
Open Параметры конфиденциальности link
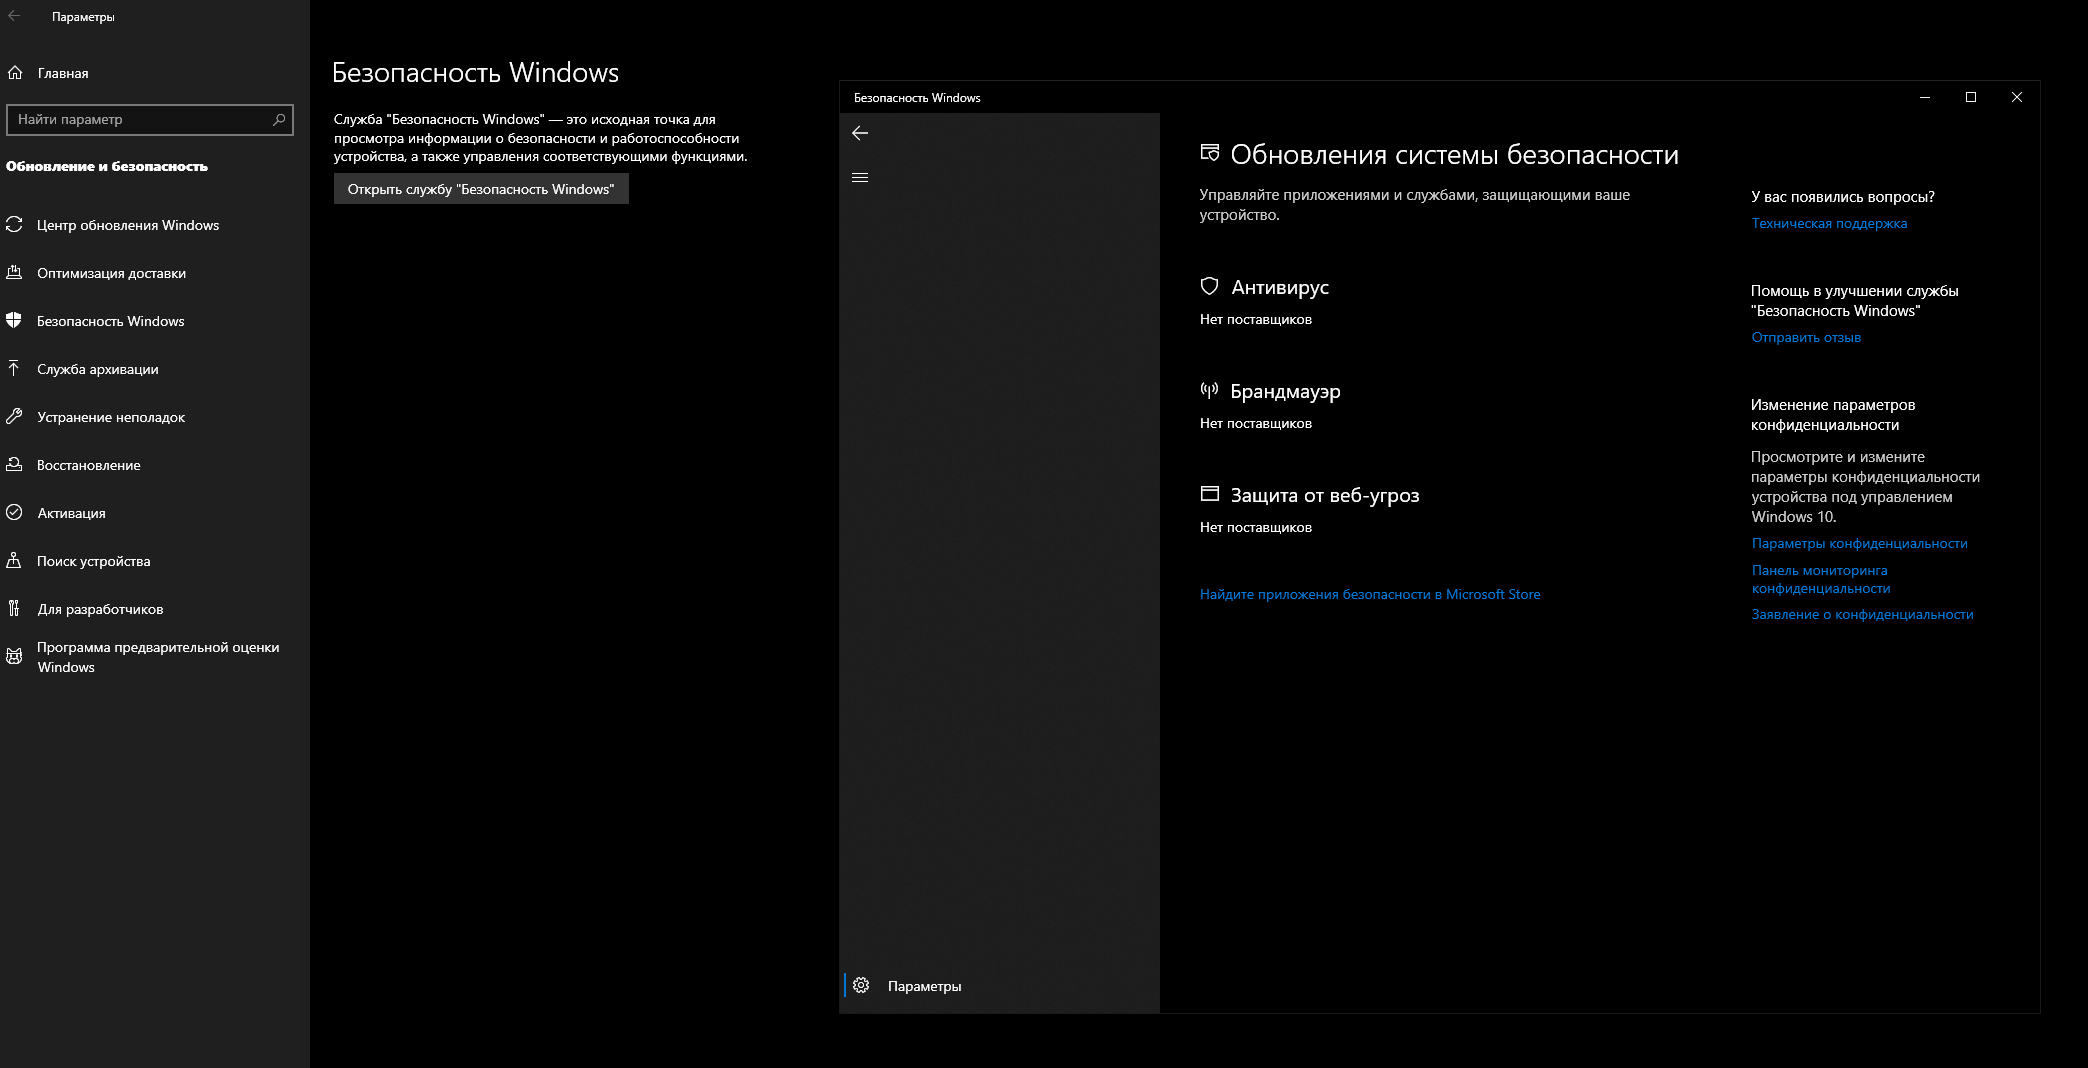1859,544
